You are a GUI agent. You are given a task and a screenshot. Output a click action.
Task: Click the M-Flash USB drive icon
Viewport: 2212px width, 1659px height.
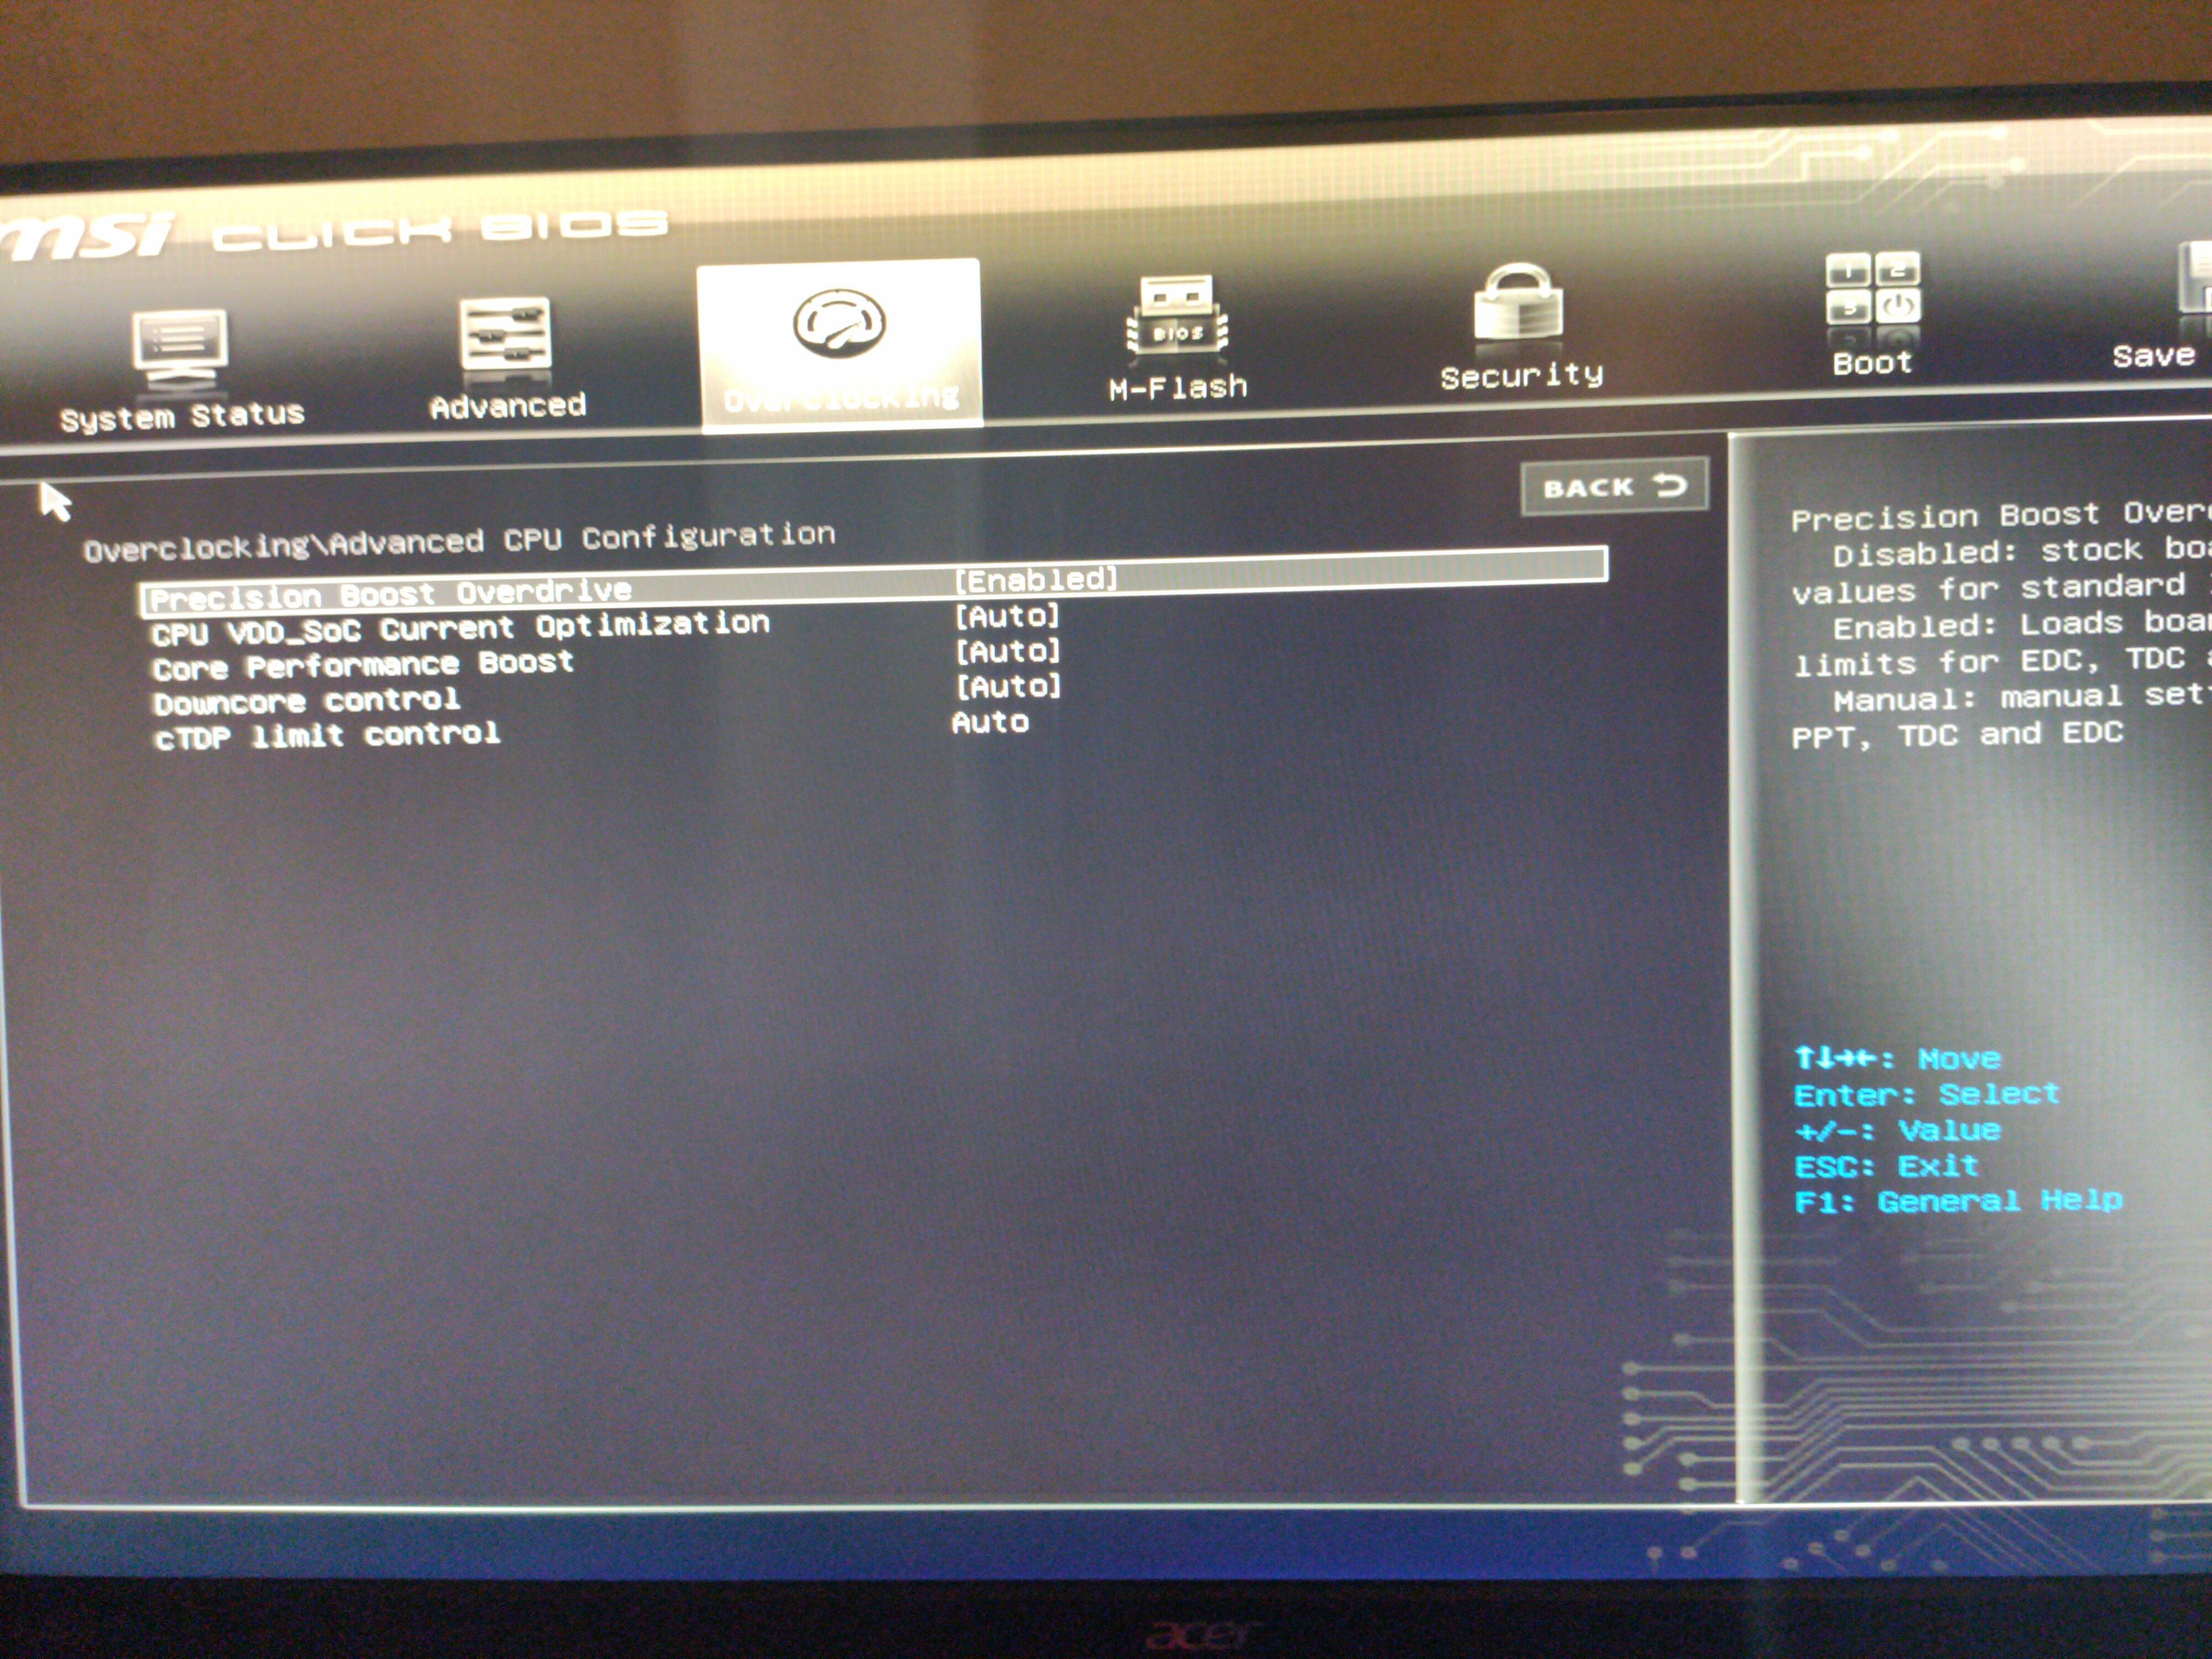1177,316
